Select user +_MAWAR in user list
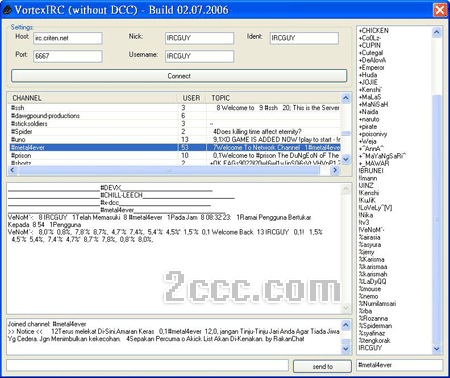This screenshot has width=450, height=378. pyautogui.click(x=374, y=163)
